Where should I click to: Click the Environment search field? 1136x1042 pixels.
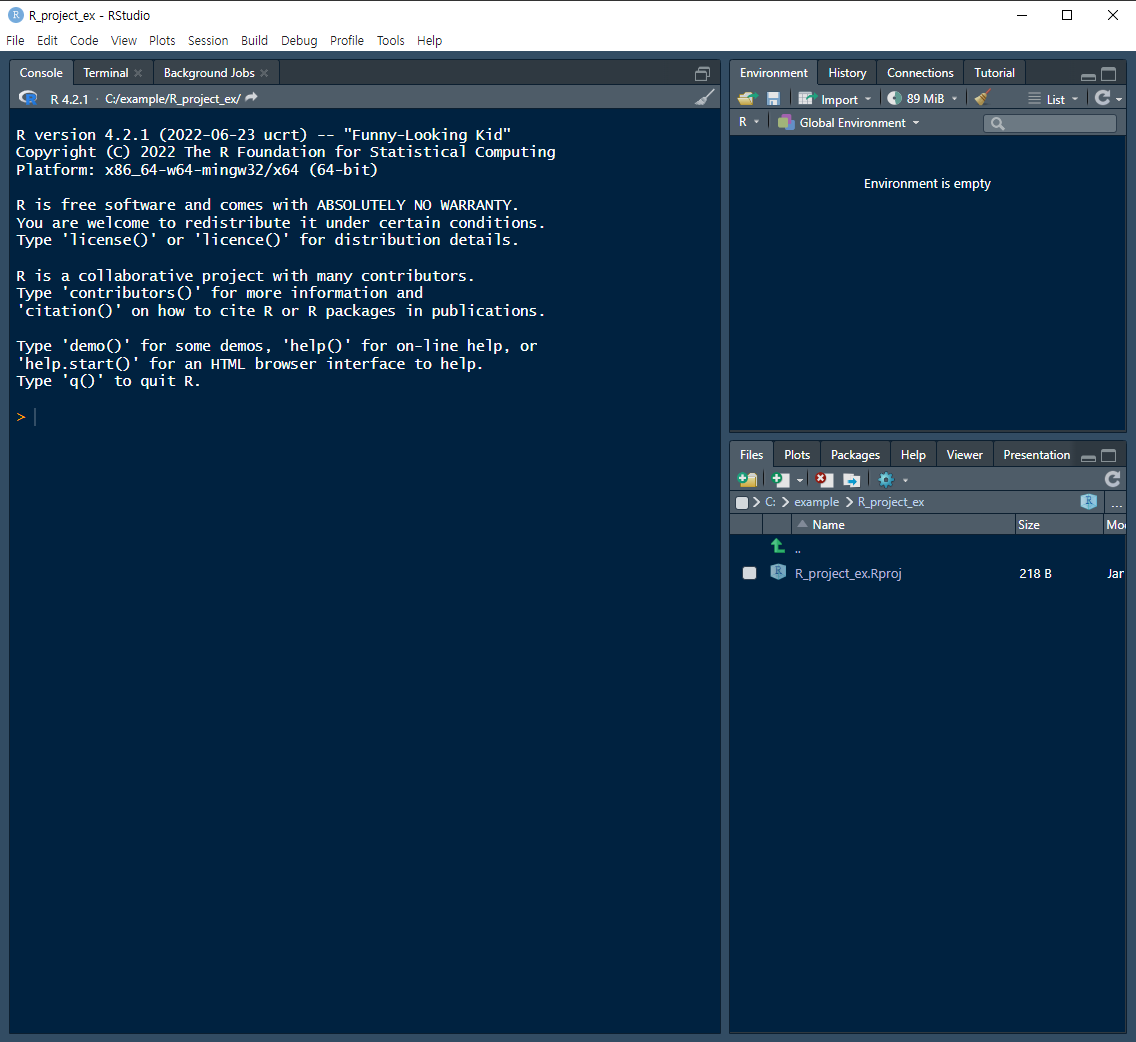(x=1050, y=123)
